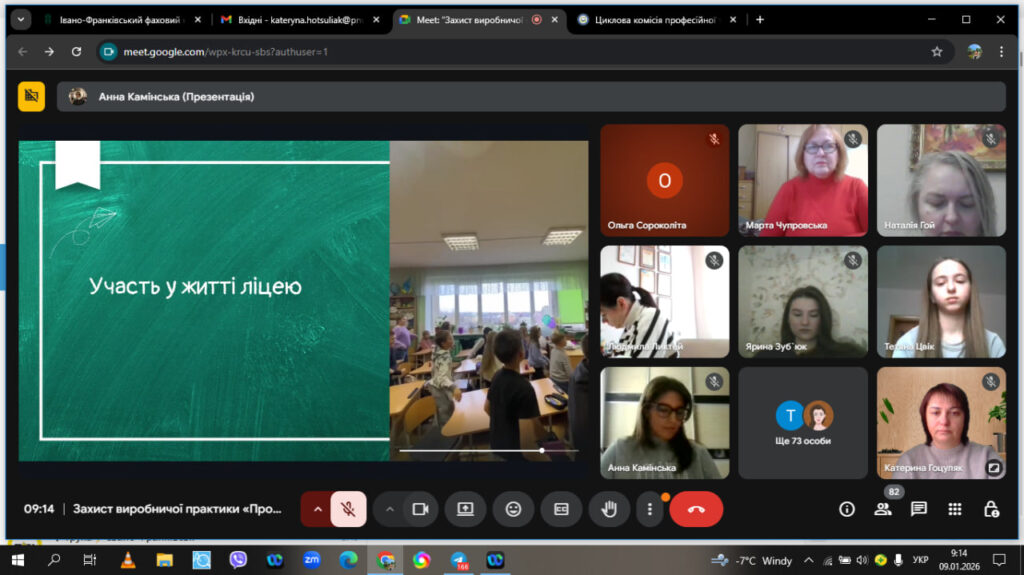Open meeting details info icon
The width and height of the screenshot is (1024, 575).
tap(846, 509)
